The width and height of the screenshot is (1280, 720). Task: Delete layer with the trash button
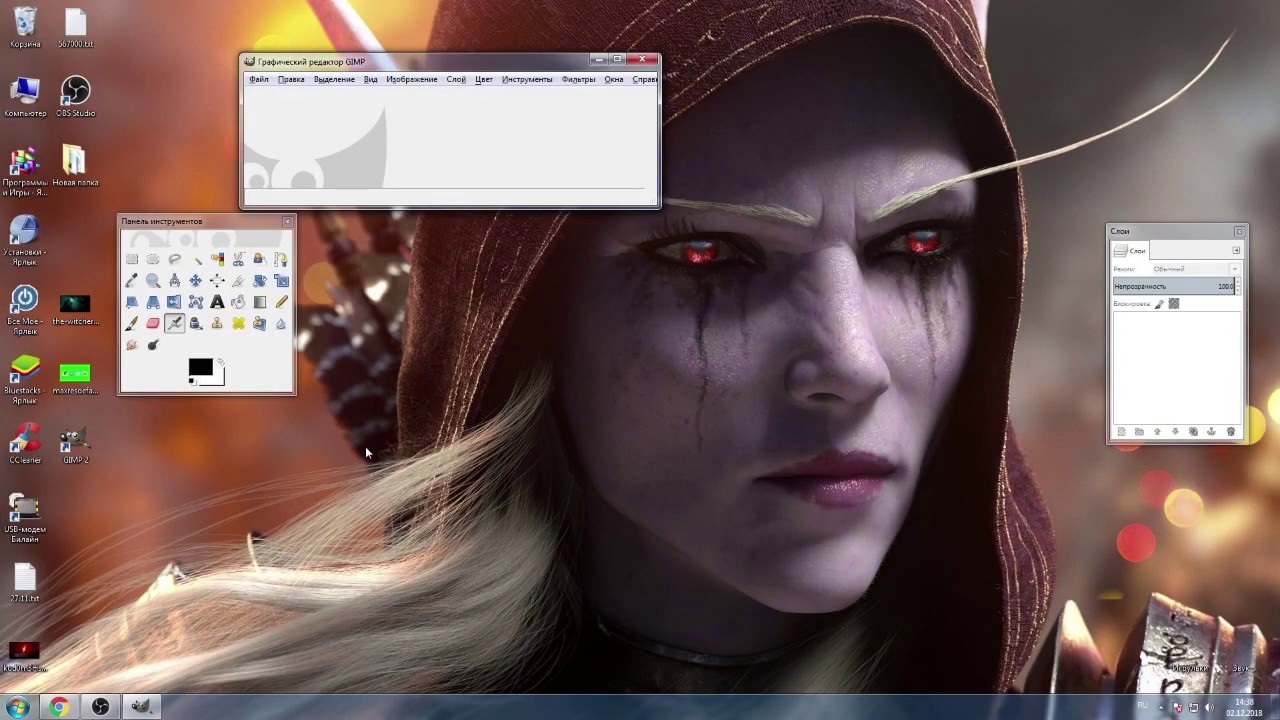coord(1230,432)
